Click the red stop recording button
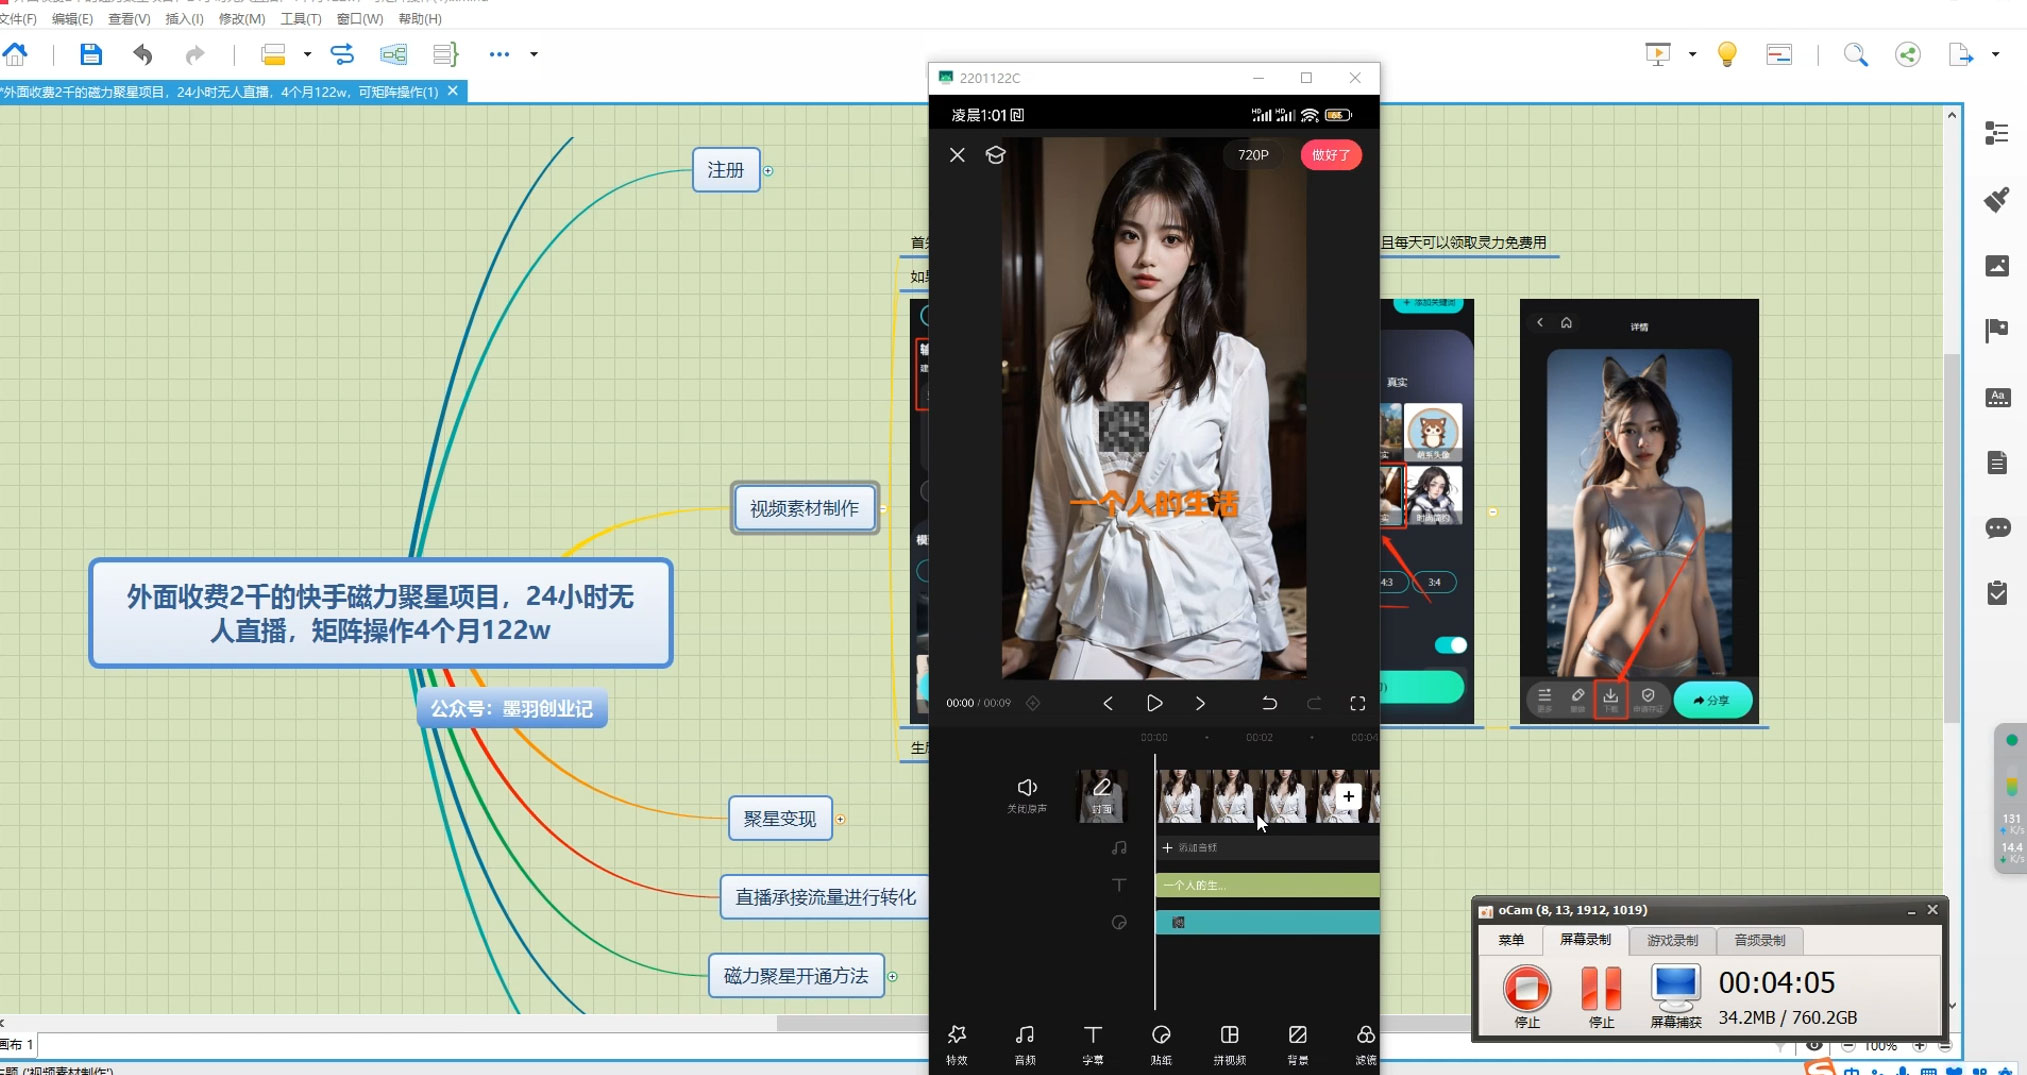The width and height of the screenshot is (2027, 1075). click(x=1526, y=988)
